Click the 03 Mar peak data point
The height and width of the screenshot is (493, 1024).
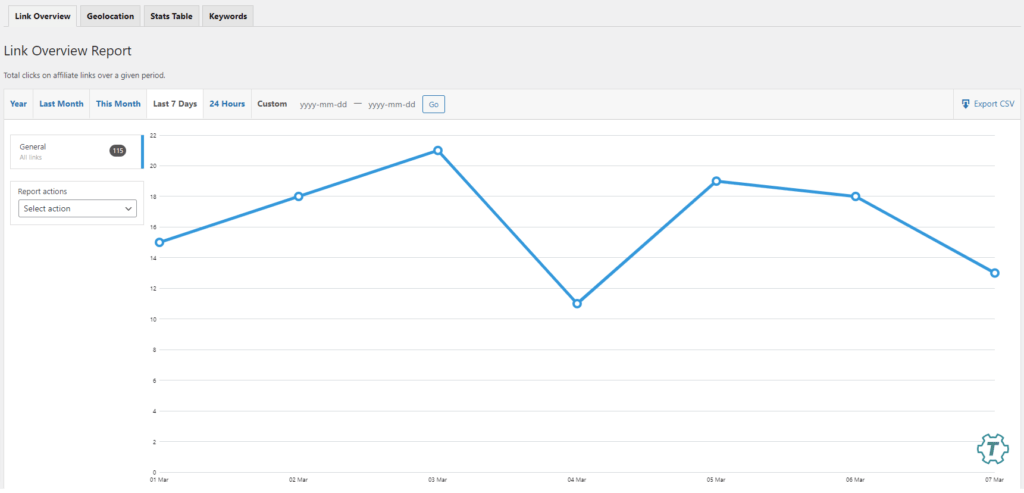point(438,151)
